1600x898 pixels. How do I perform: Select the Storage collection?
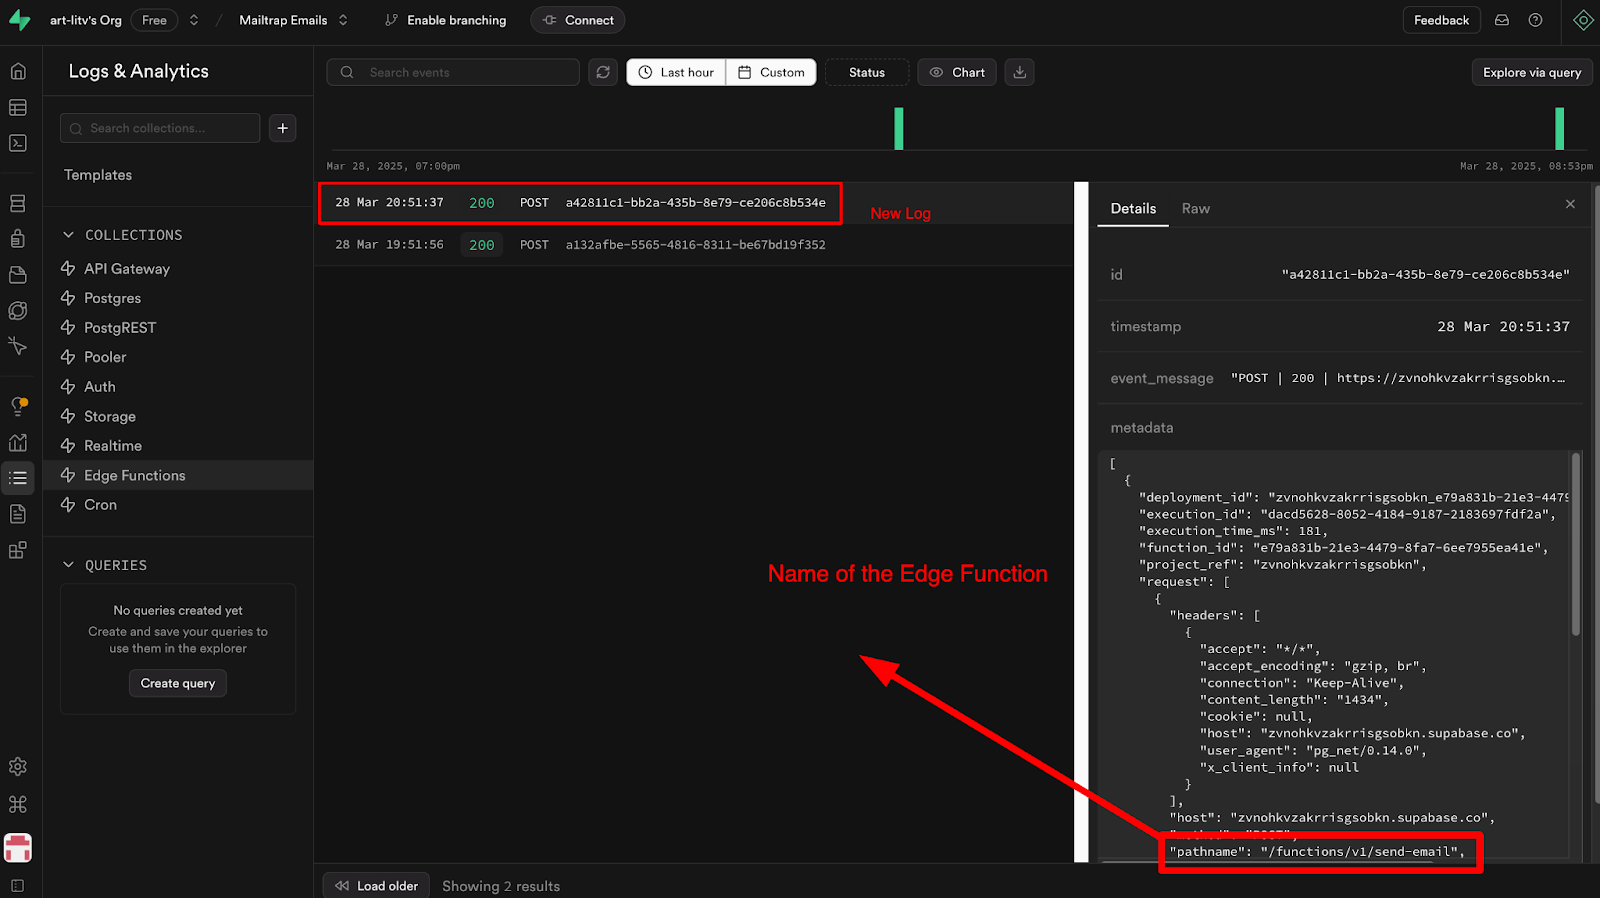click(x=178, y=416)
